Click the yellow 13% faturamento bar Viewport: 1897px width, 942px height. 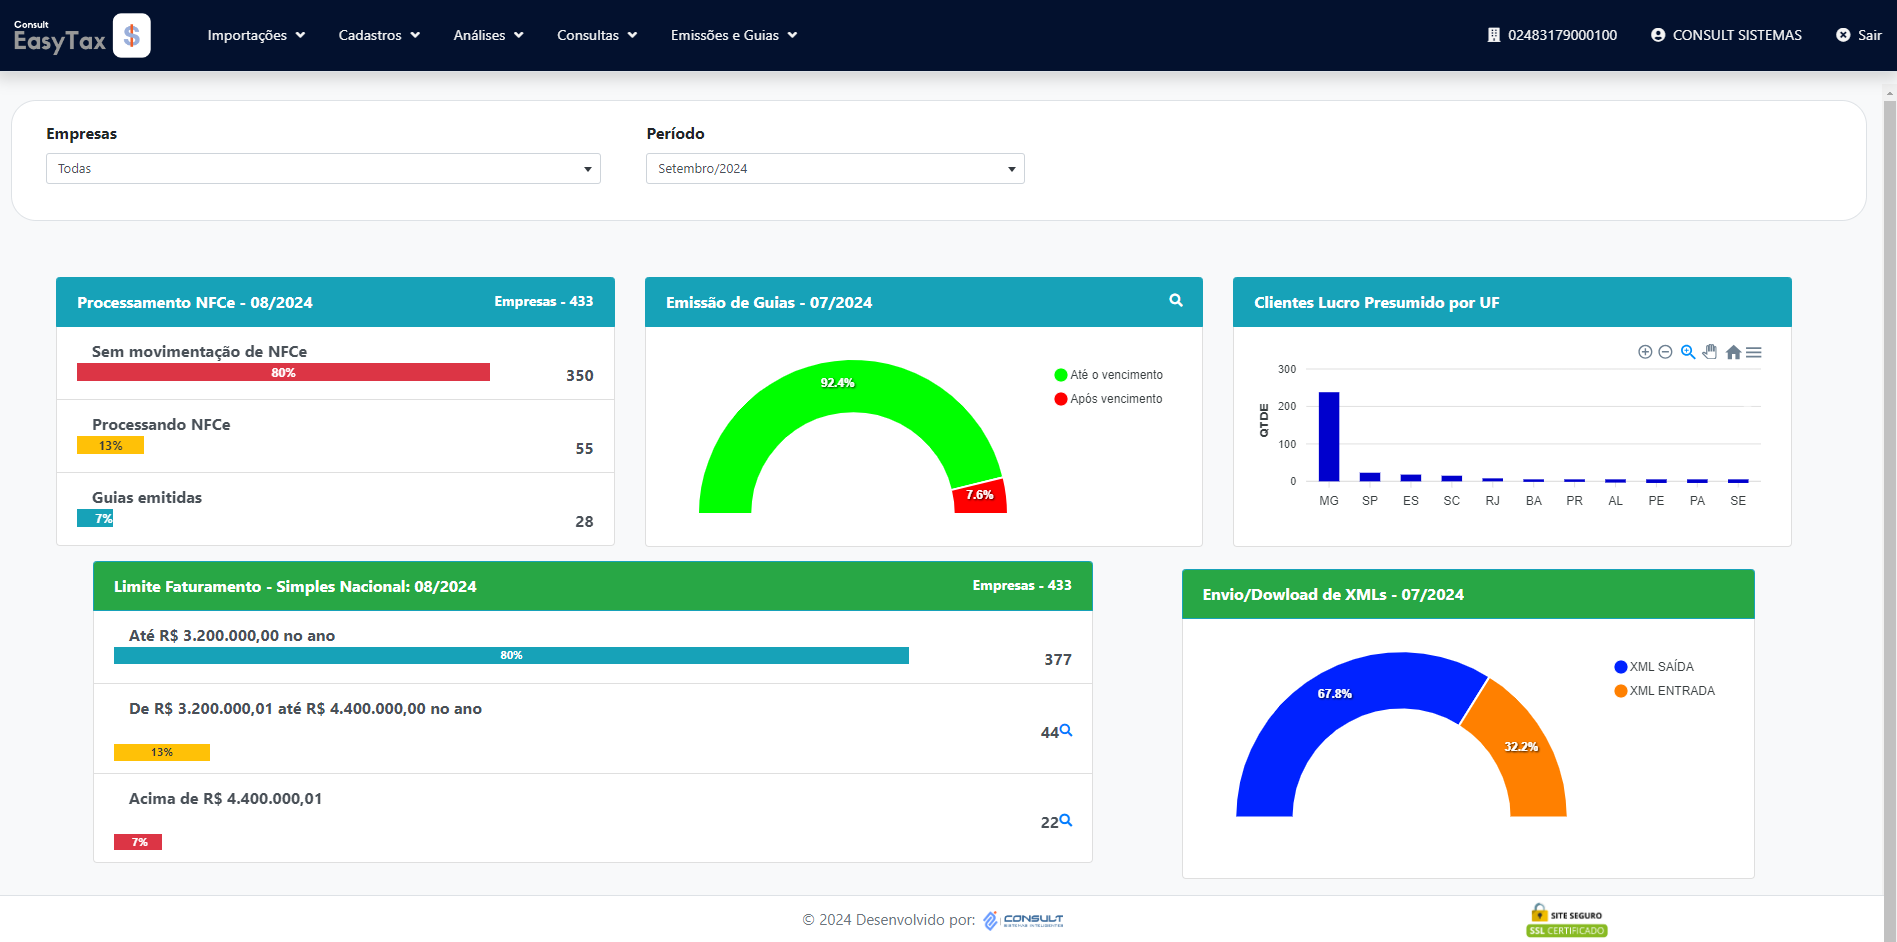(x=162, y=752)
